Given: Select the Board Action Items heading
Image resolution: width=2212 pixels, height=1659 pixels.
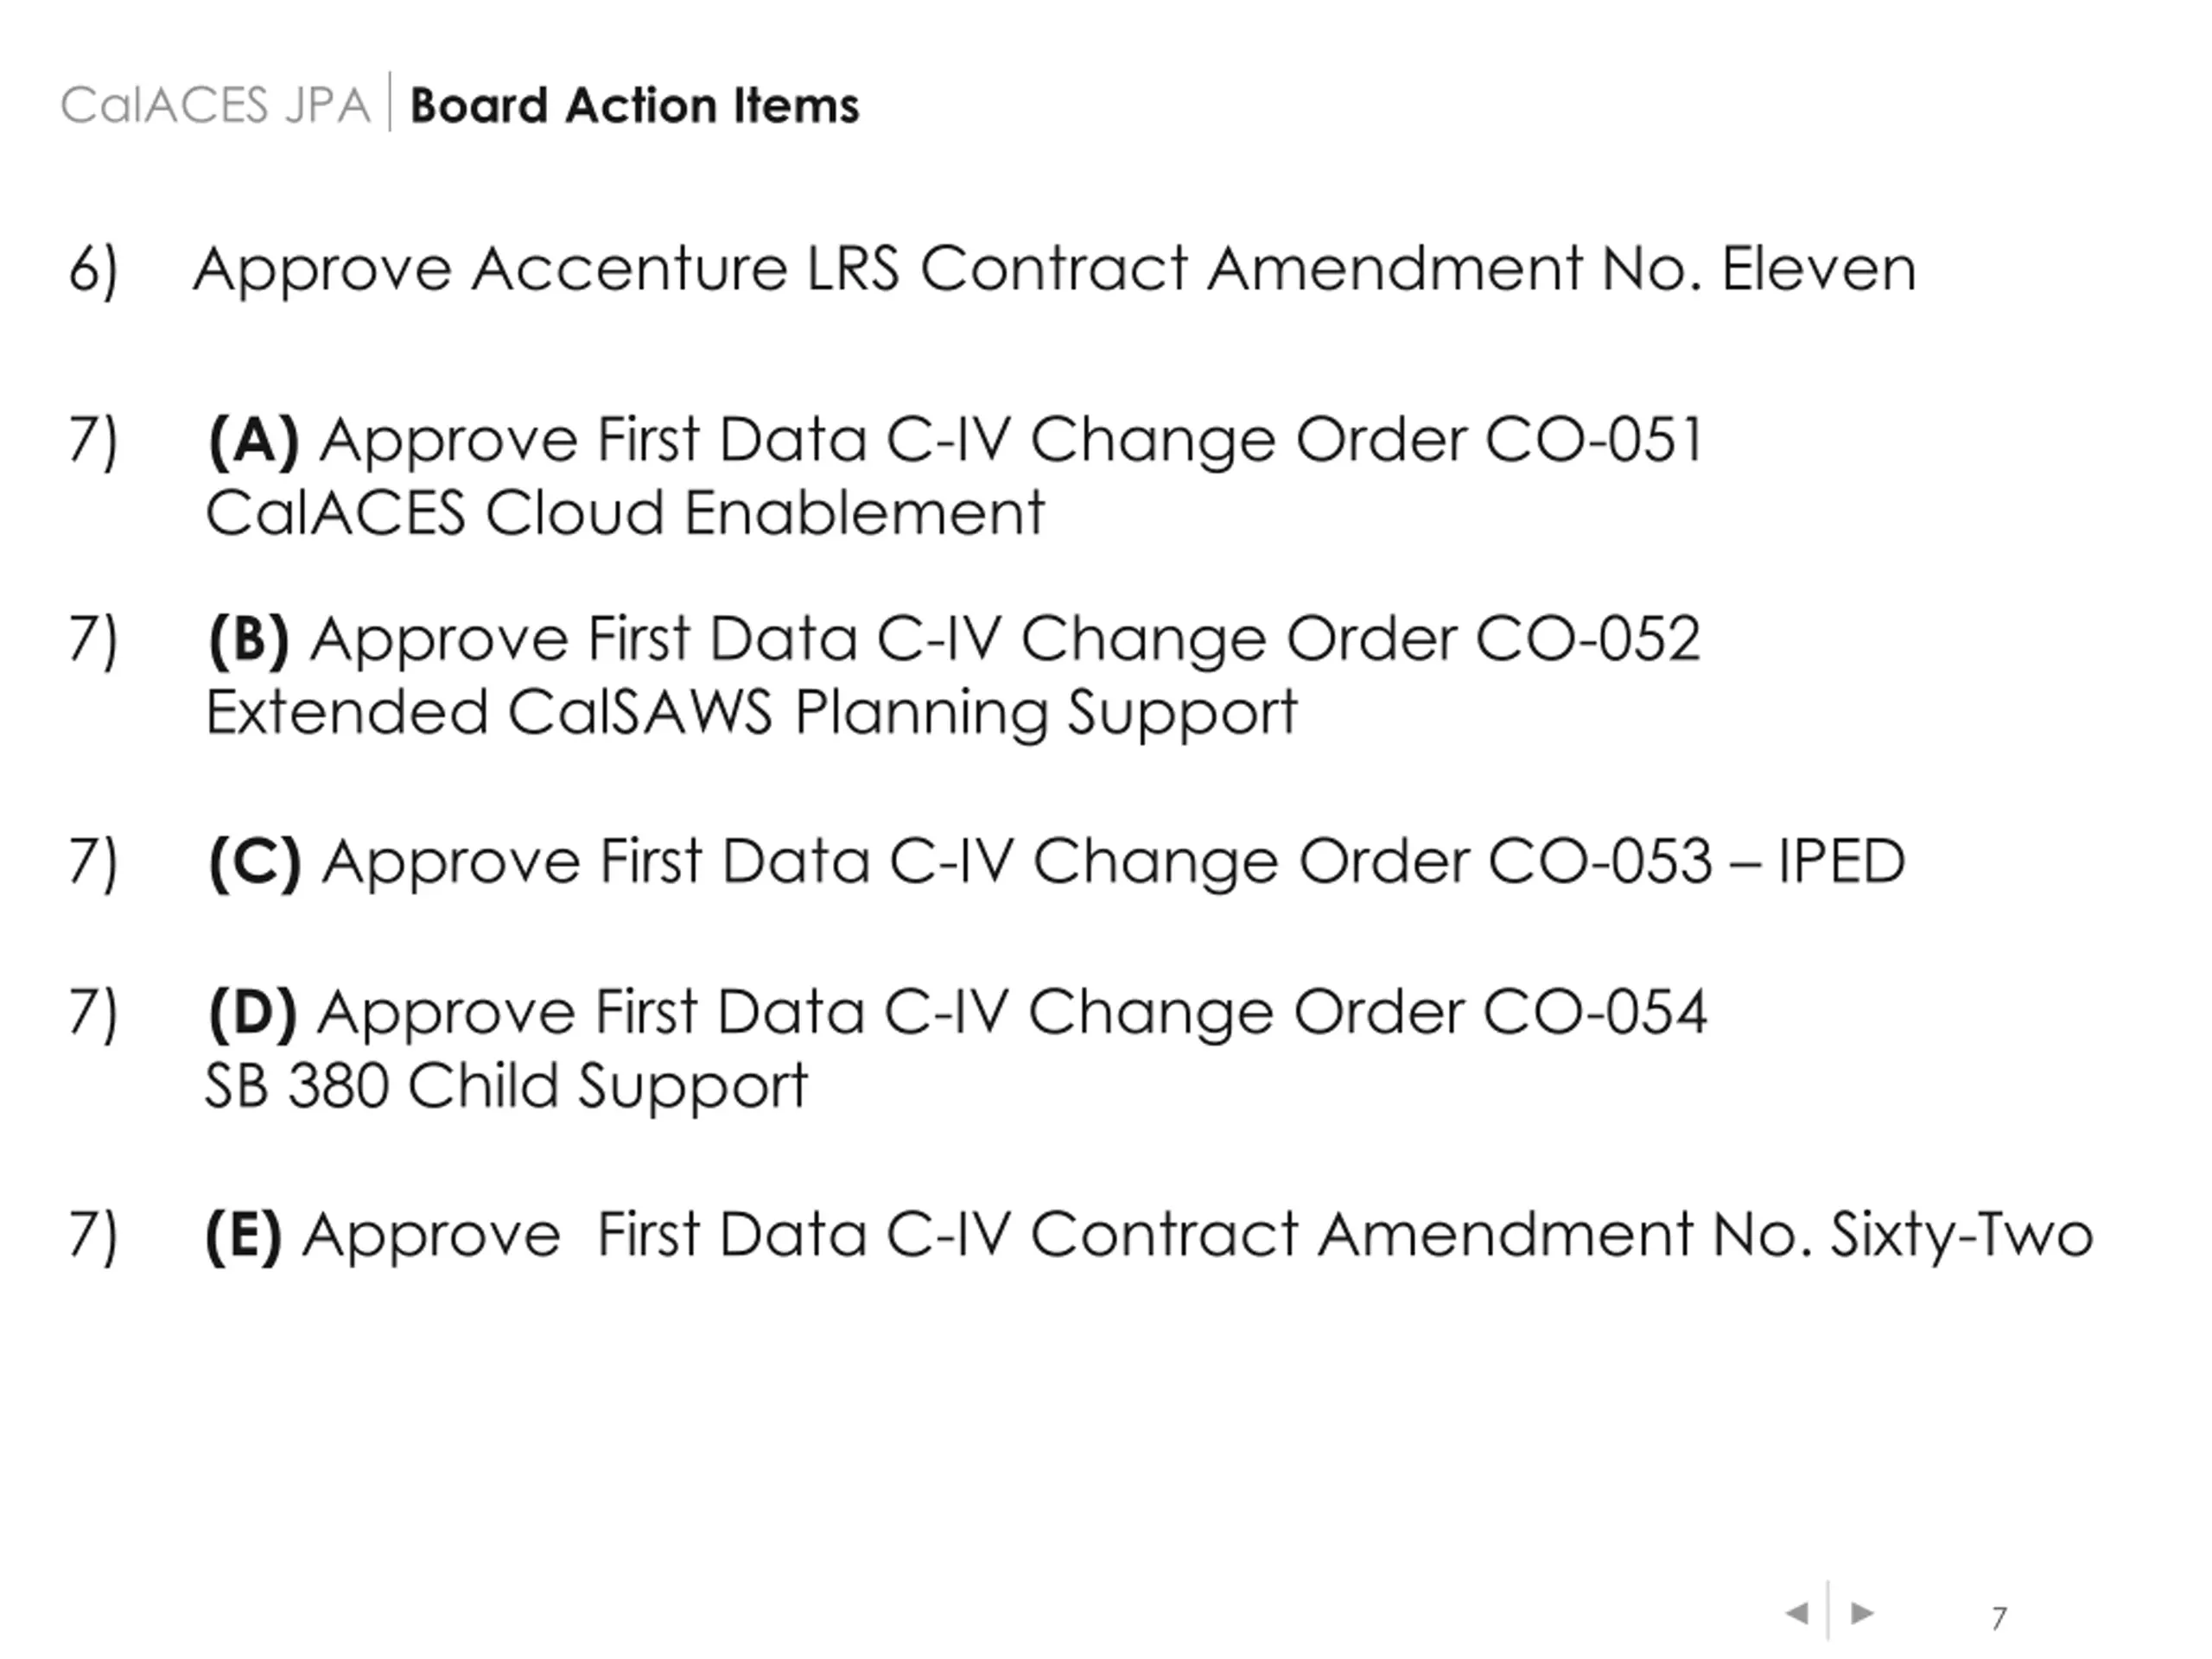Looking at the screenshot, I should point(635,105).
